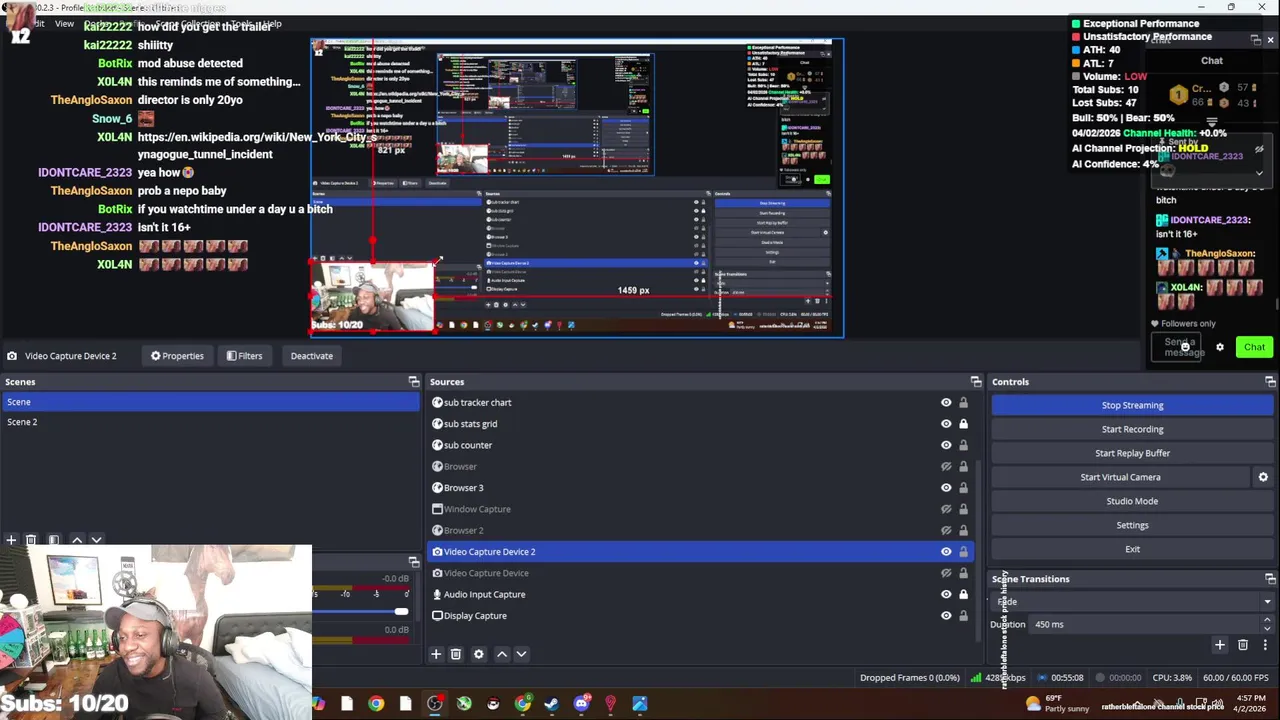Screen dimensions: 1280x720
Task: Hide Video Capture Device 2 source
Action: (x=946, y=552)
